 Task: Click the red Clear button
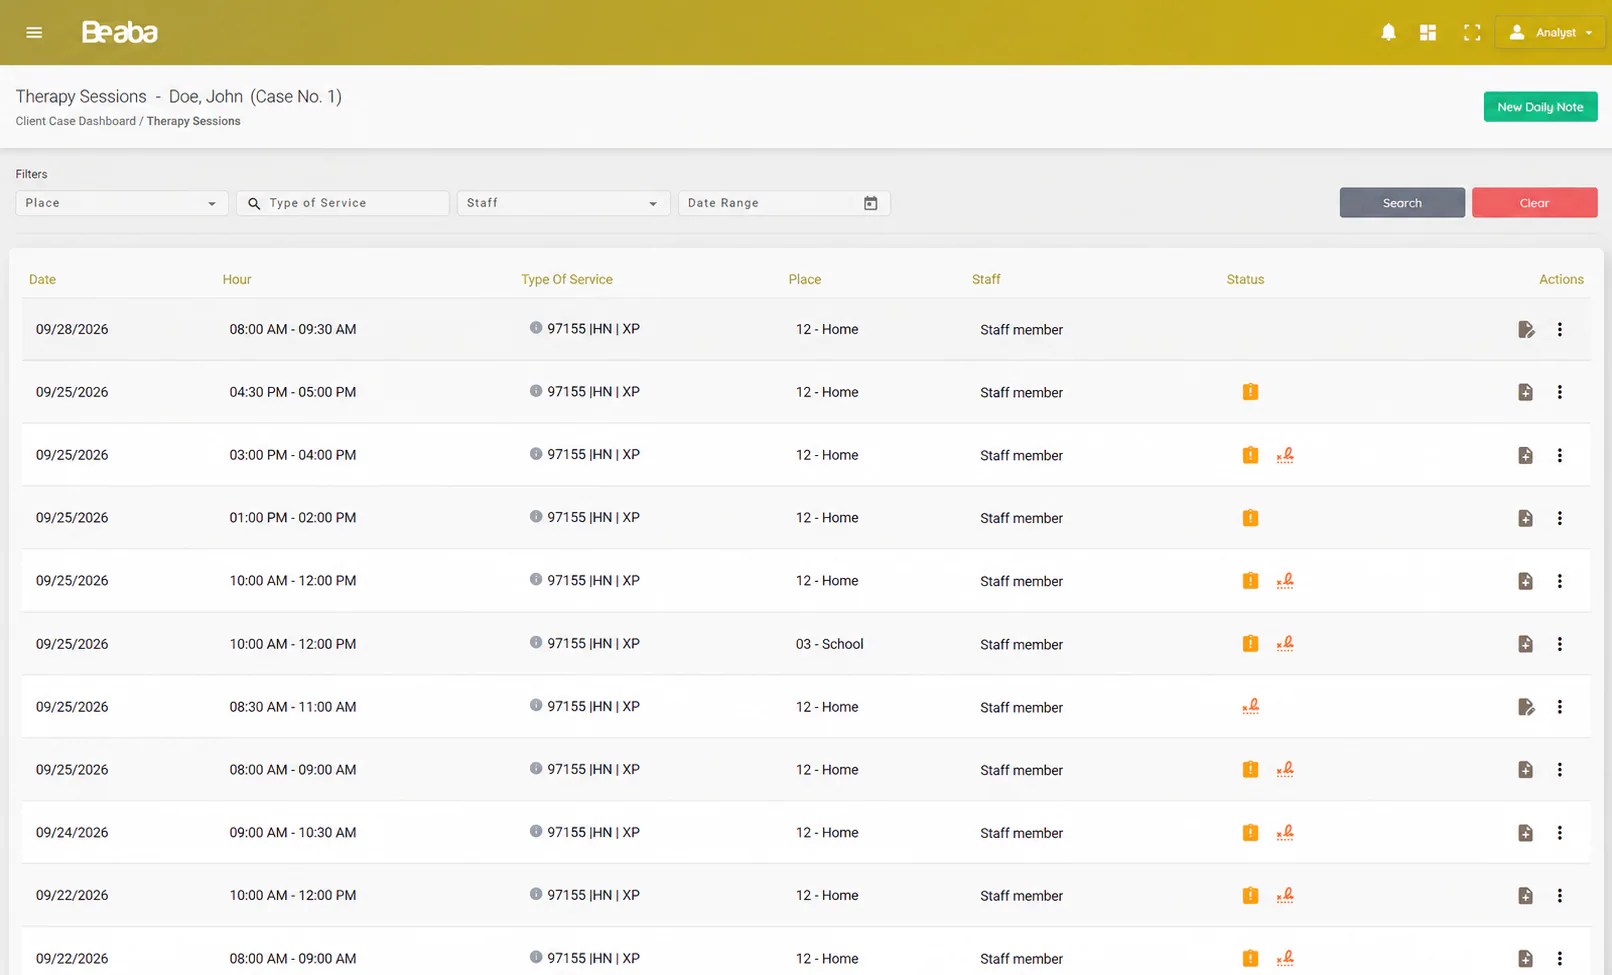click(x=1534, y=203)
